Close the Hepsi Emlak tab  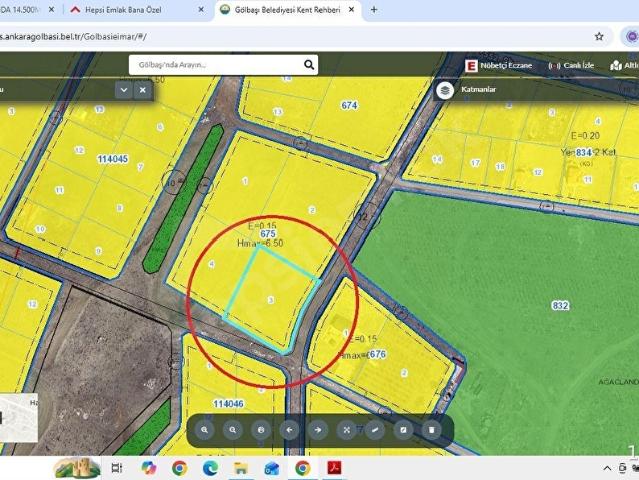[201, 9]
